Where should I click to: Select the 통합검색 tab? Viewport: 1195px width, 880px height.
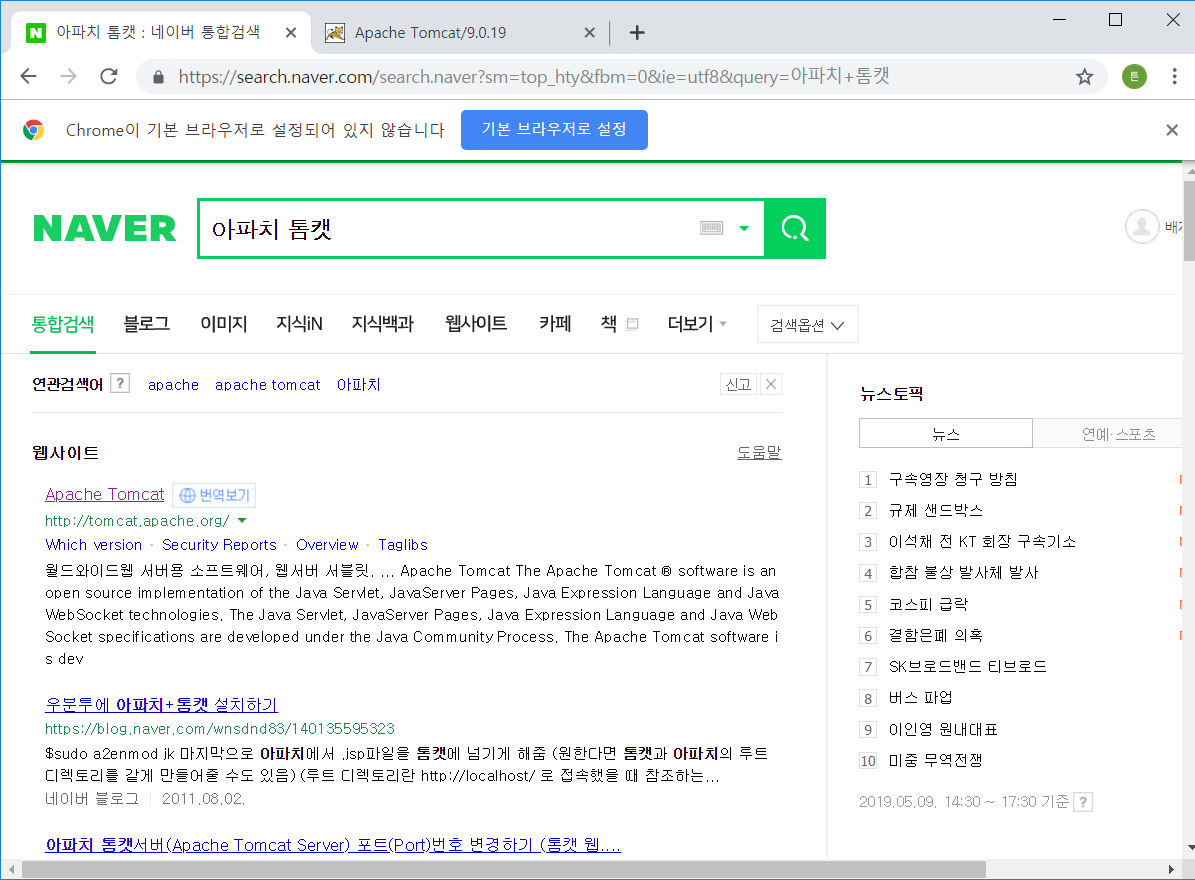pos(62,324)
